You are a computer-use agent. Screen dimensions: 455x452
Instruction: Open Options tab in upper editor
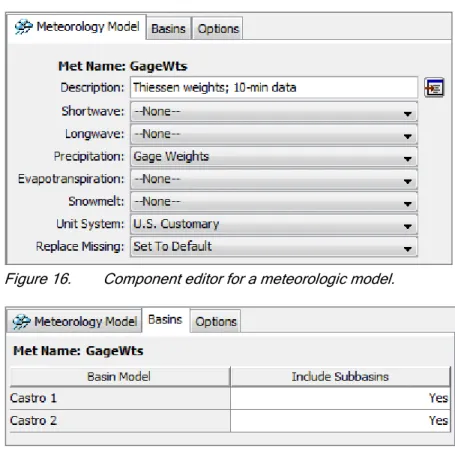click(x=218, y=29)
